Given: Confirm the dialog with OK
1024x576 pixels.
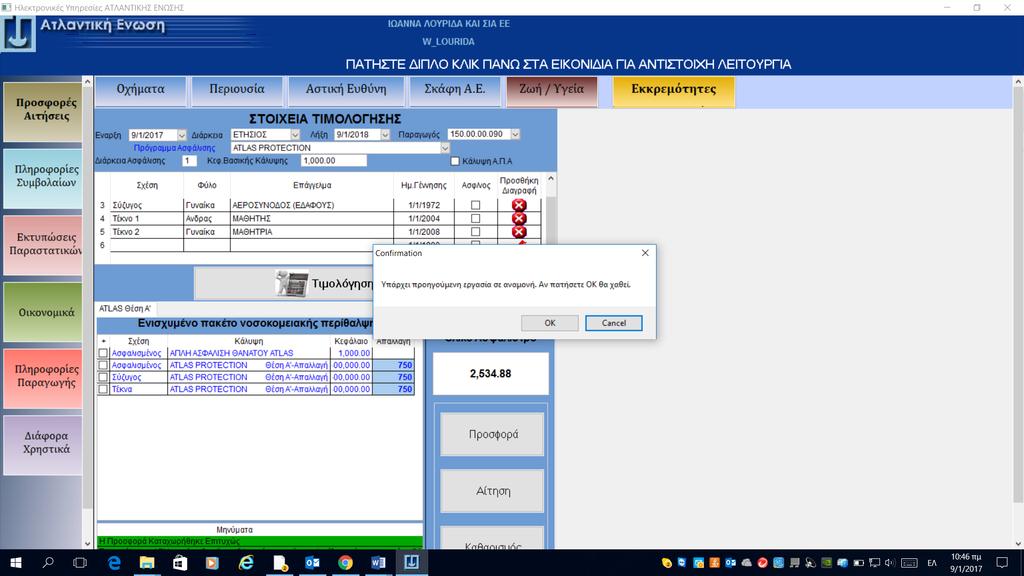Looking at the screenshot, I should pyautogui.click(x=550, y=323).
